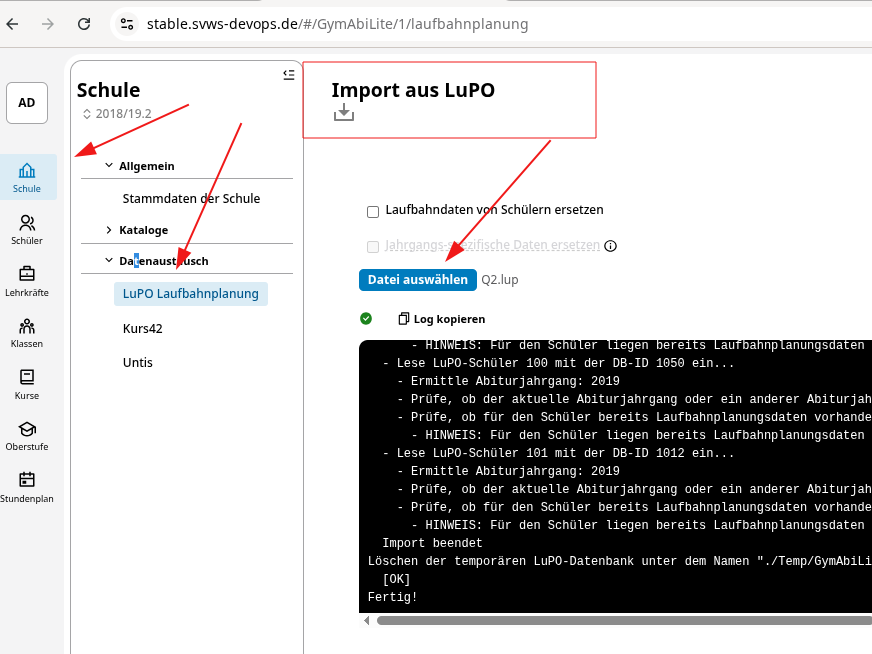
Task: Select Untis menu entry
Action: coord(137,362)
